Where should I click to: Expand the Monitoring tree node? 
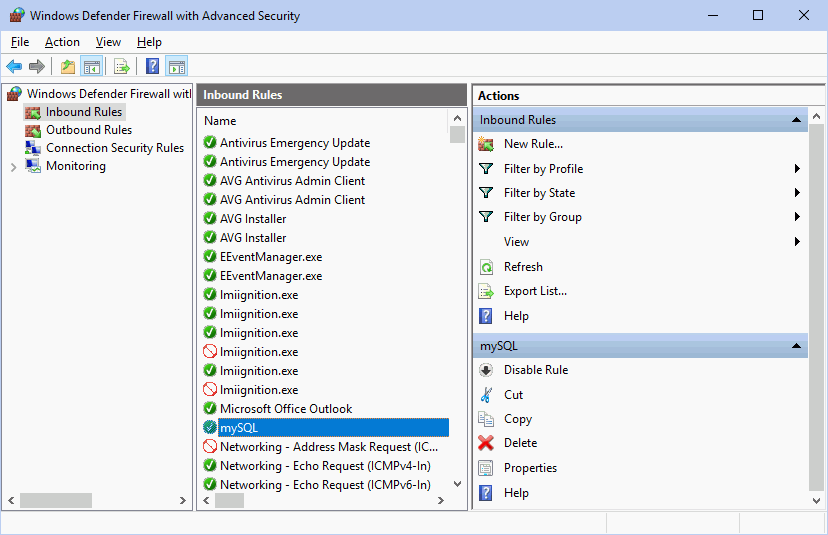pos(14,167)
